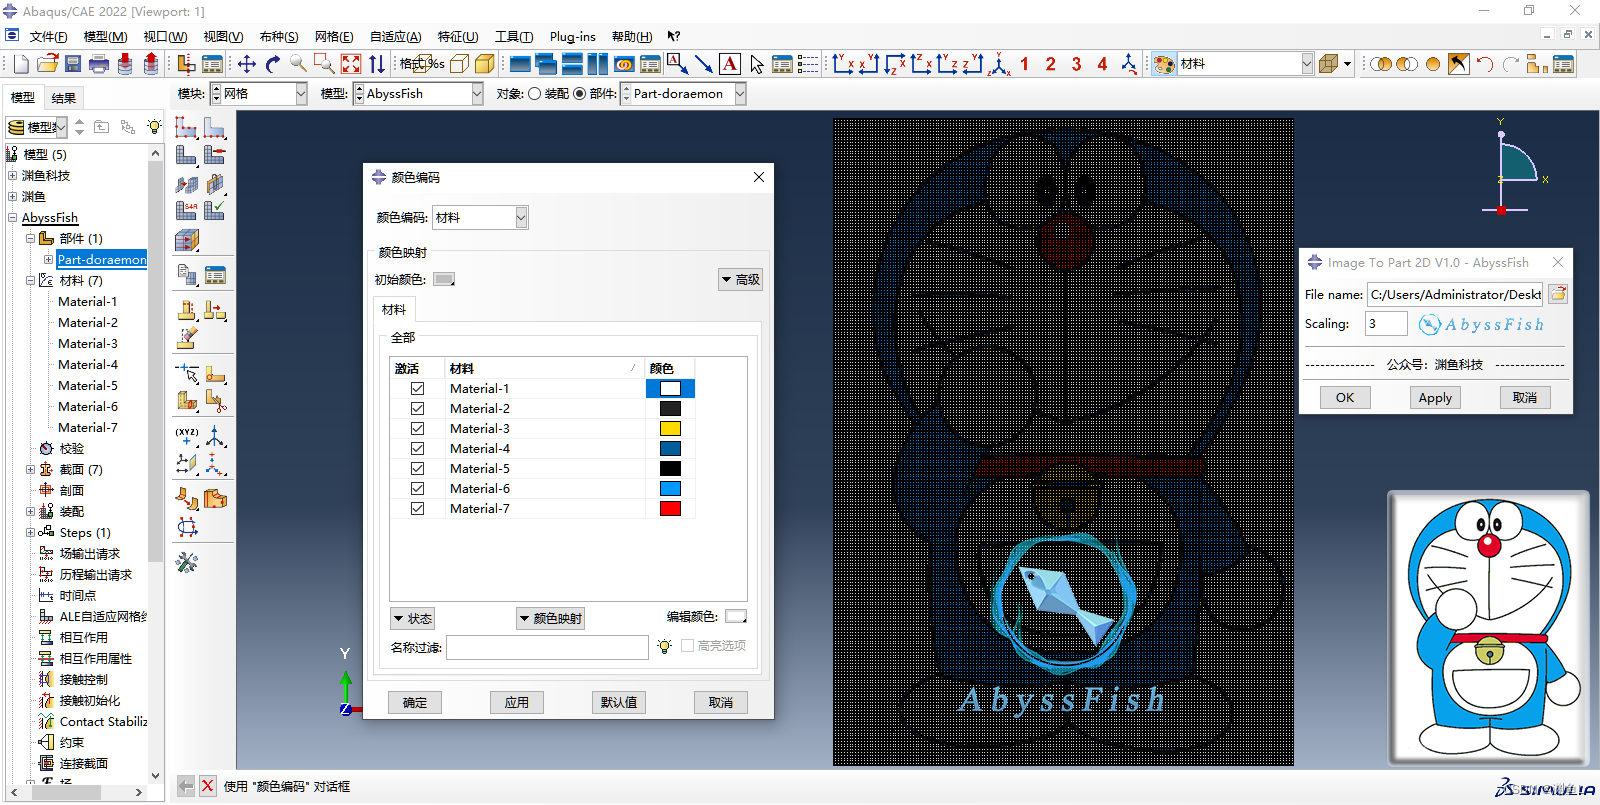Click the Mesh Part icon in toolbox
Viewport: 1600px width, 805px height.
click(187, 155)
